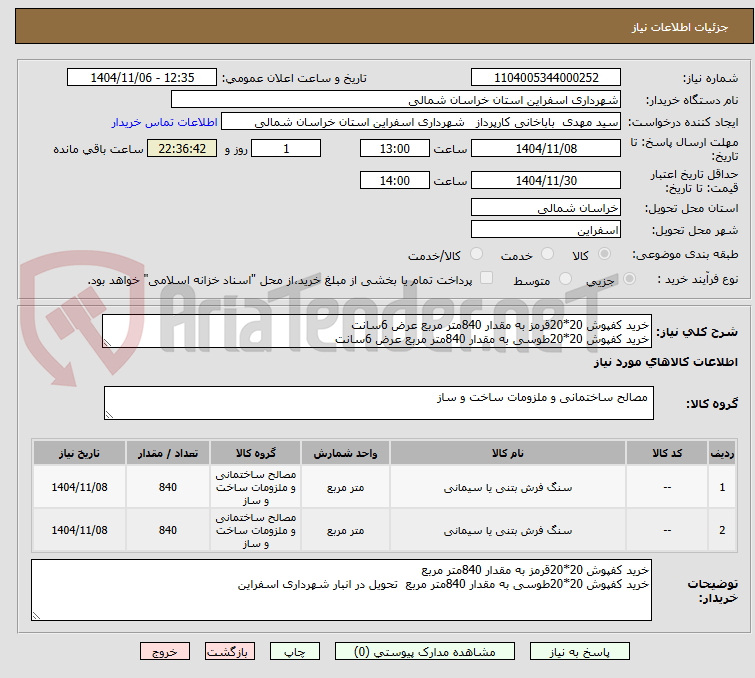Select the کالا/خدمت radio button
Screen dimensions: 755x678
476,254
